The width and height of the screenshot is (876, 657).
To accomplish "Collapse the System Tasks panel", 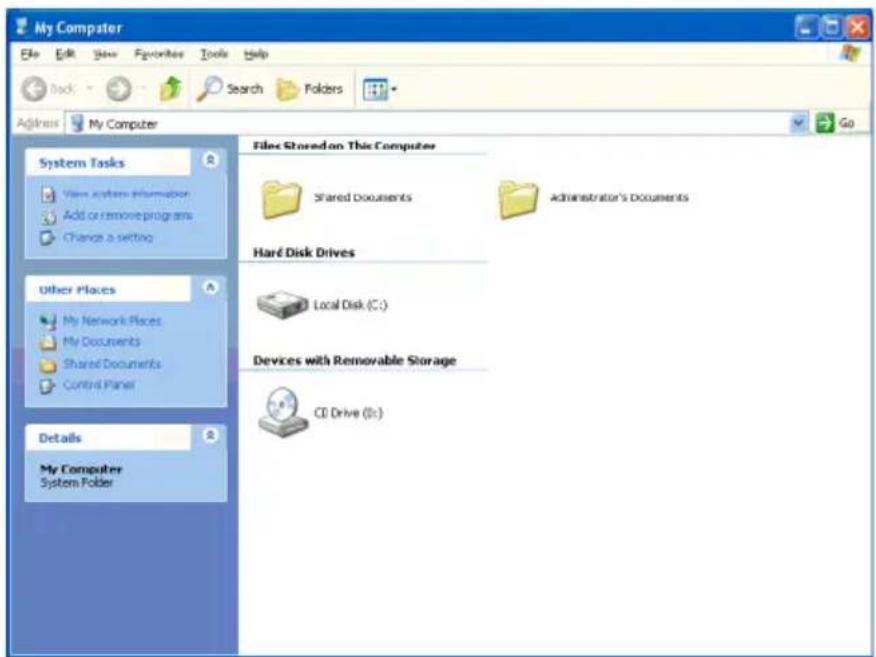I will [x=210, y=160].
